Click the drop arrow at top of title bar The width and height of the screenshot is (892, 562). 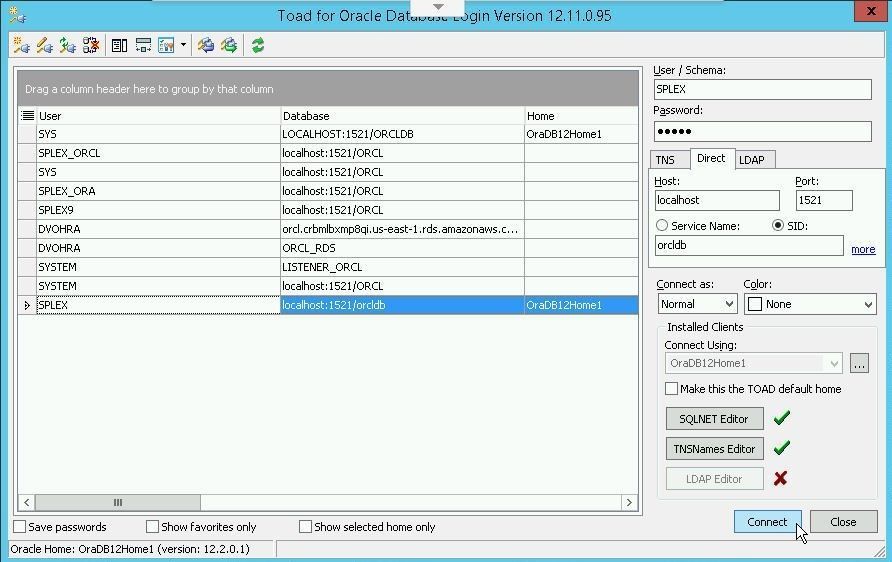click(438, 7)
